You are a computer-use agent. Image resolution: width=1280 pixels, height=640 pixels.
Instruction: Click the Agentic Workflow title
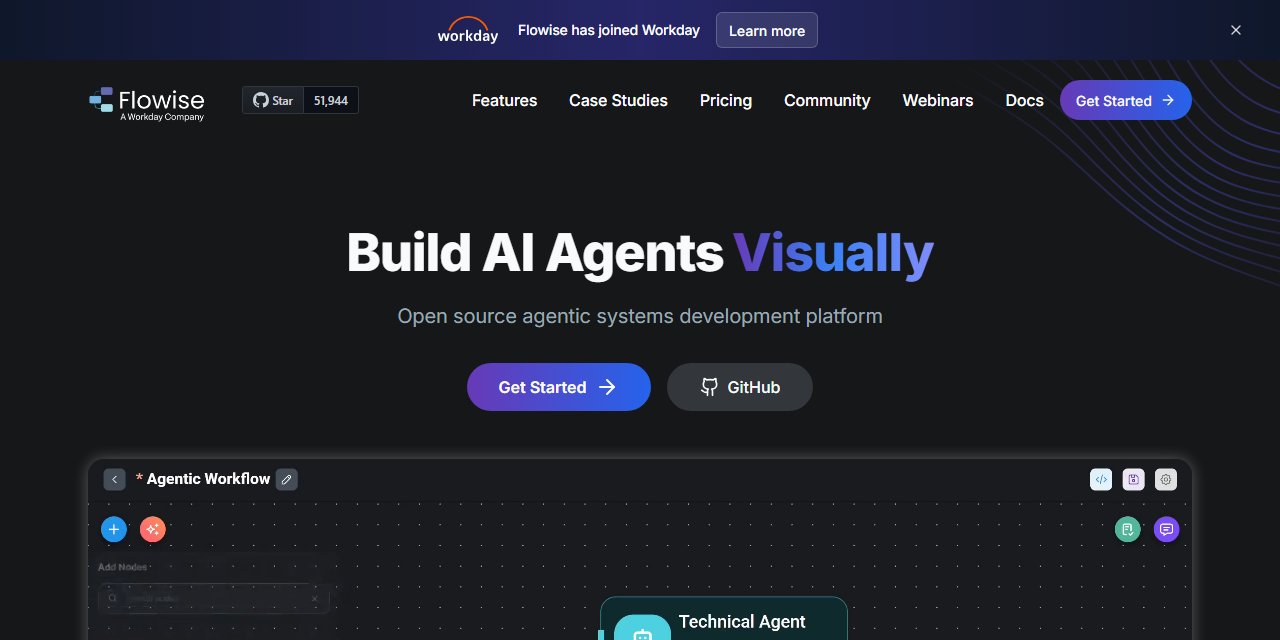click(208, 479)
